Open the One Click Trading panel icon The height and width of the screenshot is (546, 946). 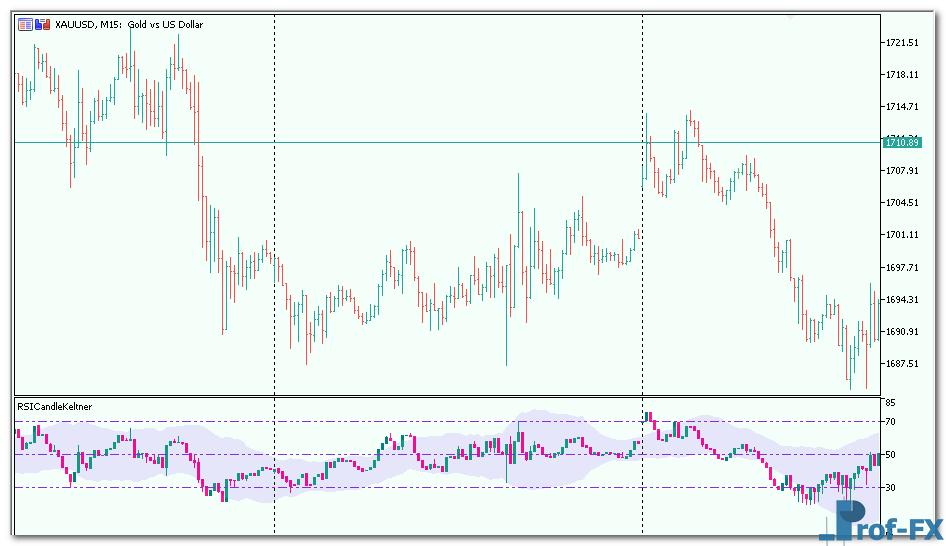coord(24,24)
